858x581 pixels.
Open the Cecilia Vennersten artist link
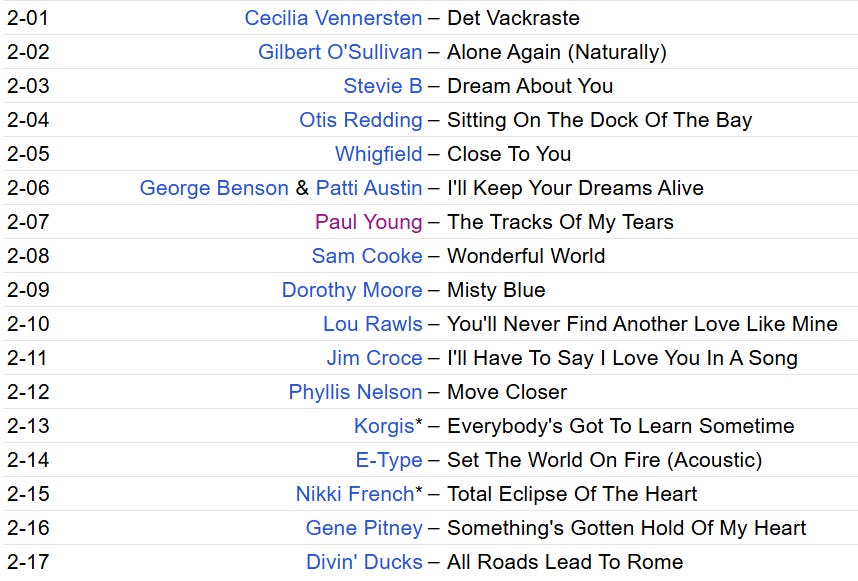333,18
